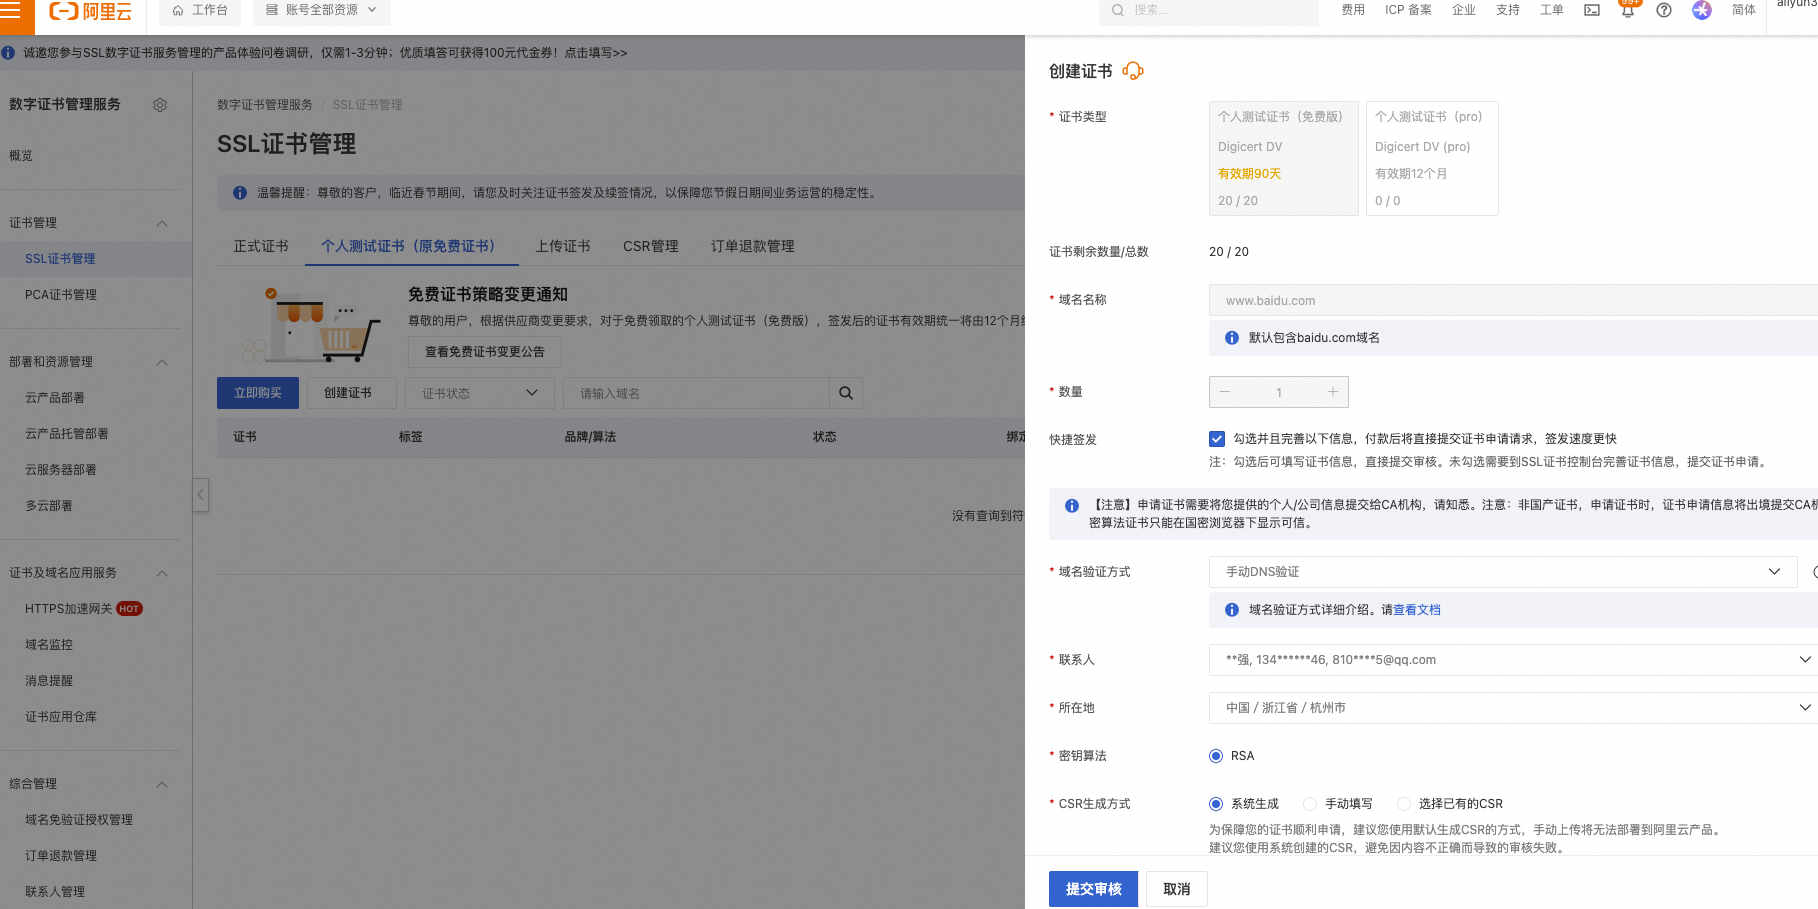Screen dimensions: 1818x909
Task: Open 证书应用仓库 in the sidebar
Action: (x=61, y=717)
